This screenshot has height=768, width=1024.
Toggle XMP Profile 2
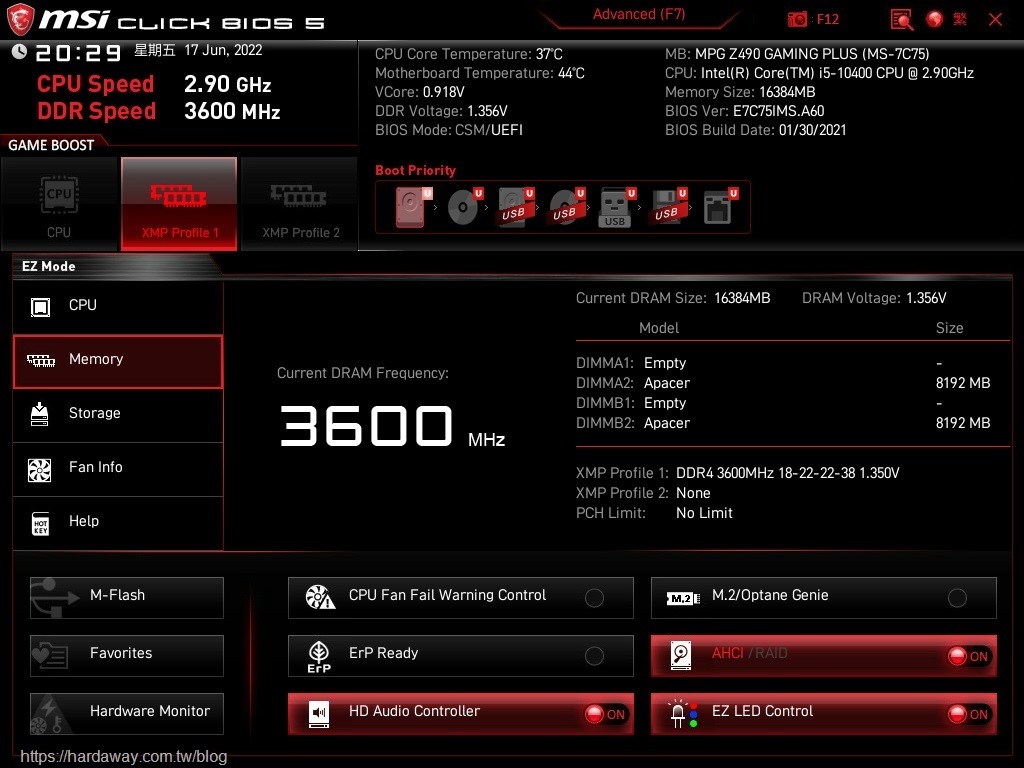[300, 204]
